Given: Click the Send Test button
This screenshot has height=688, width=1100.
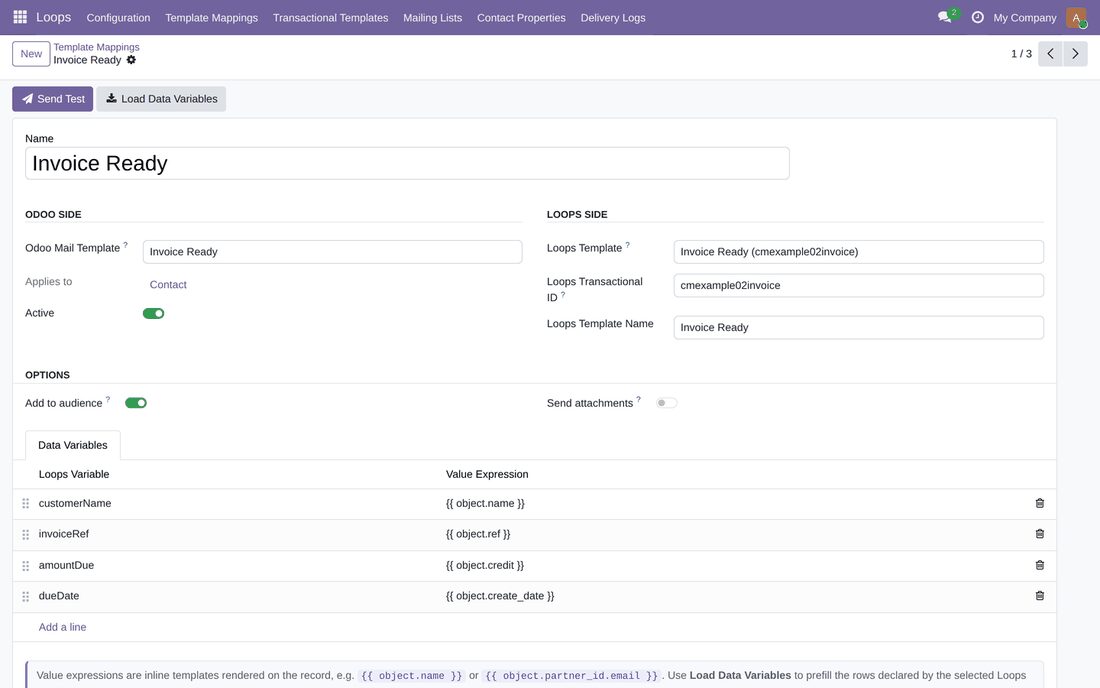Looking at the screenshot, I should click(53, 99).
